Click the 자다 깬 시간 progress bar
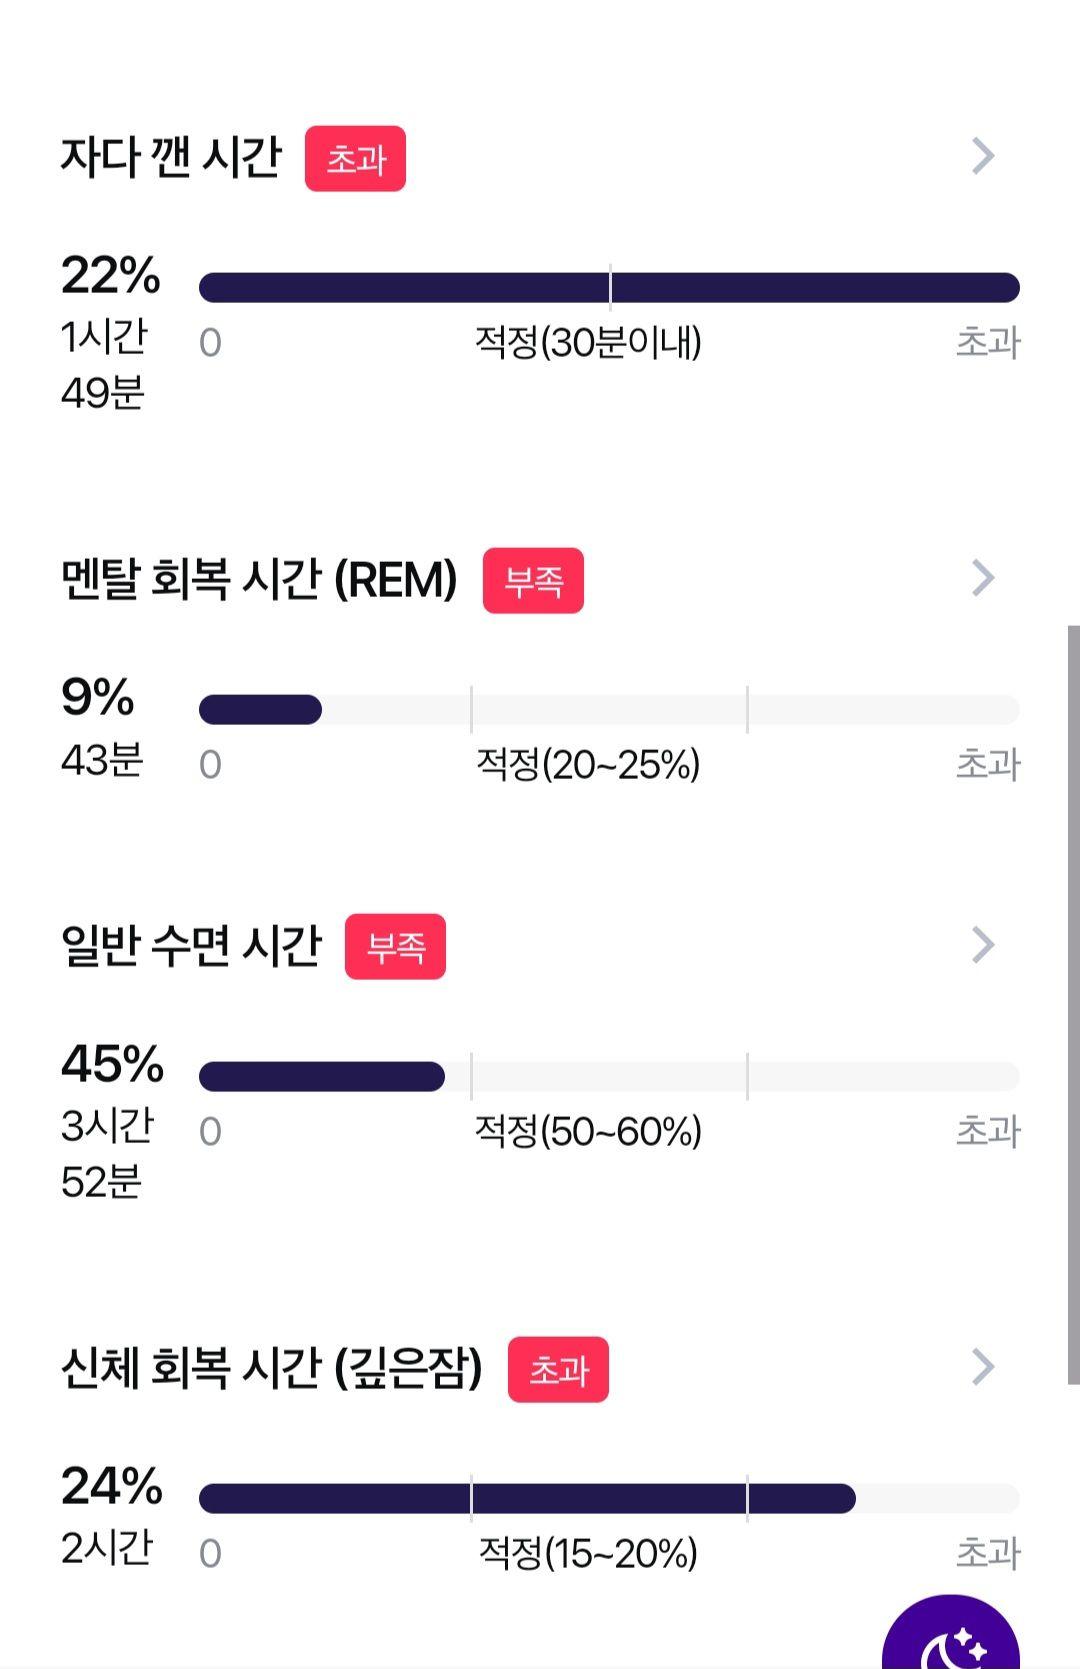1080x1669 pixels. pos(609,287)
